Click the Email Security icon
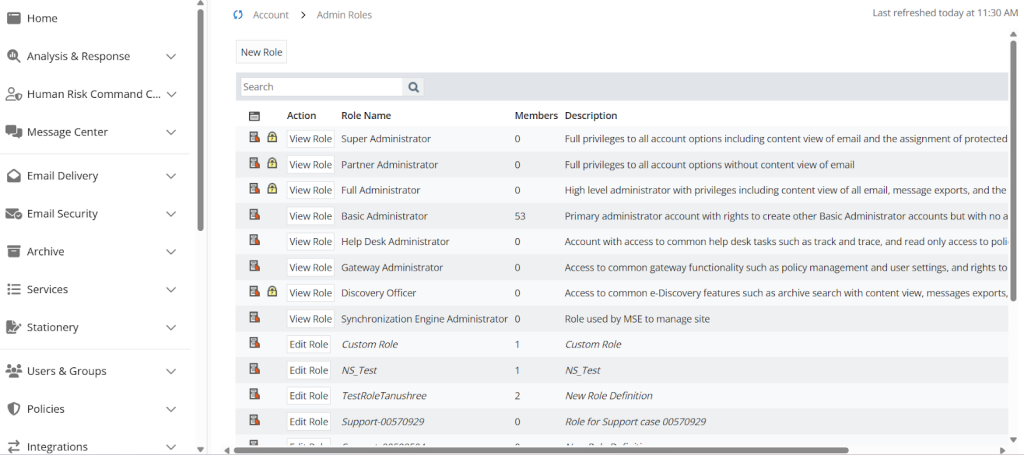Screen dimensions: 1024x455 [14, 213]
